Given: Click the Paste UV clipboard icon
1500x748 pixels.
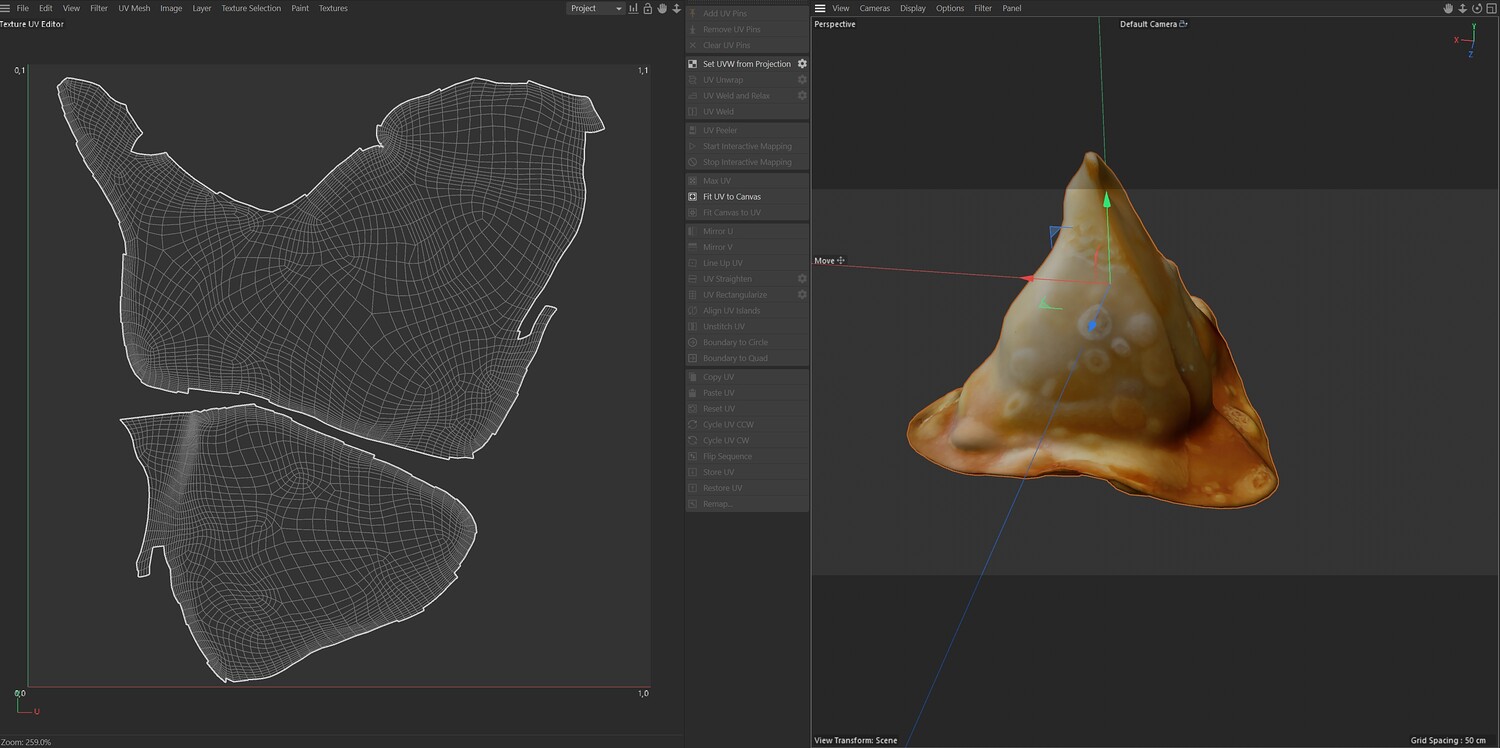Looking at the screenshot, I should [693, 393].
